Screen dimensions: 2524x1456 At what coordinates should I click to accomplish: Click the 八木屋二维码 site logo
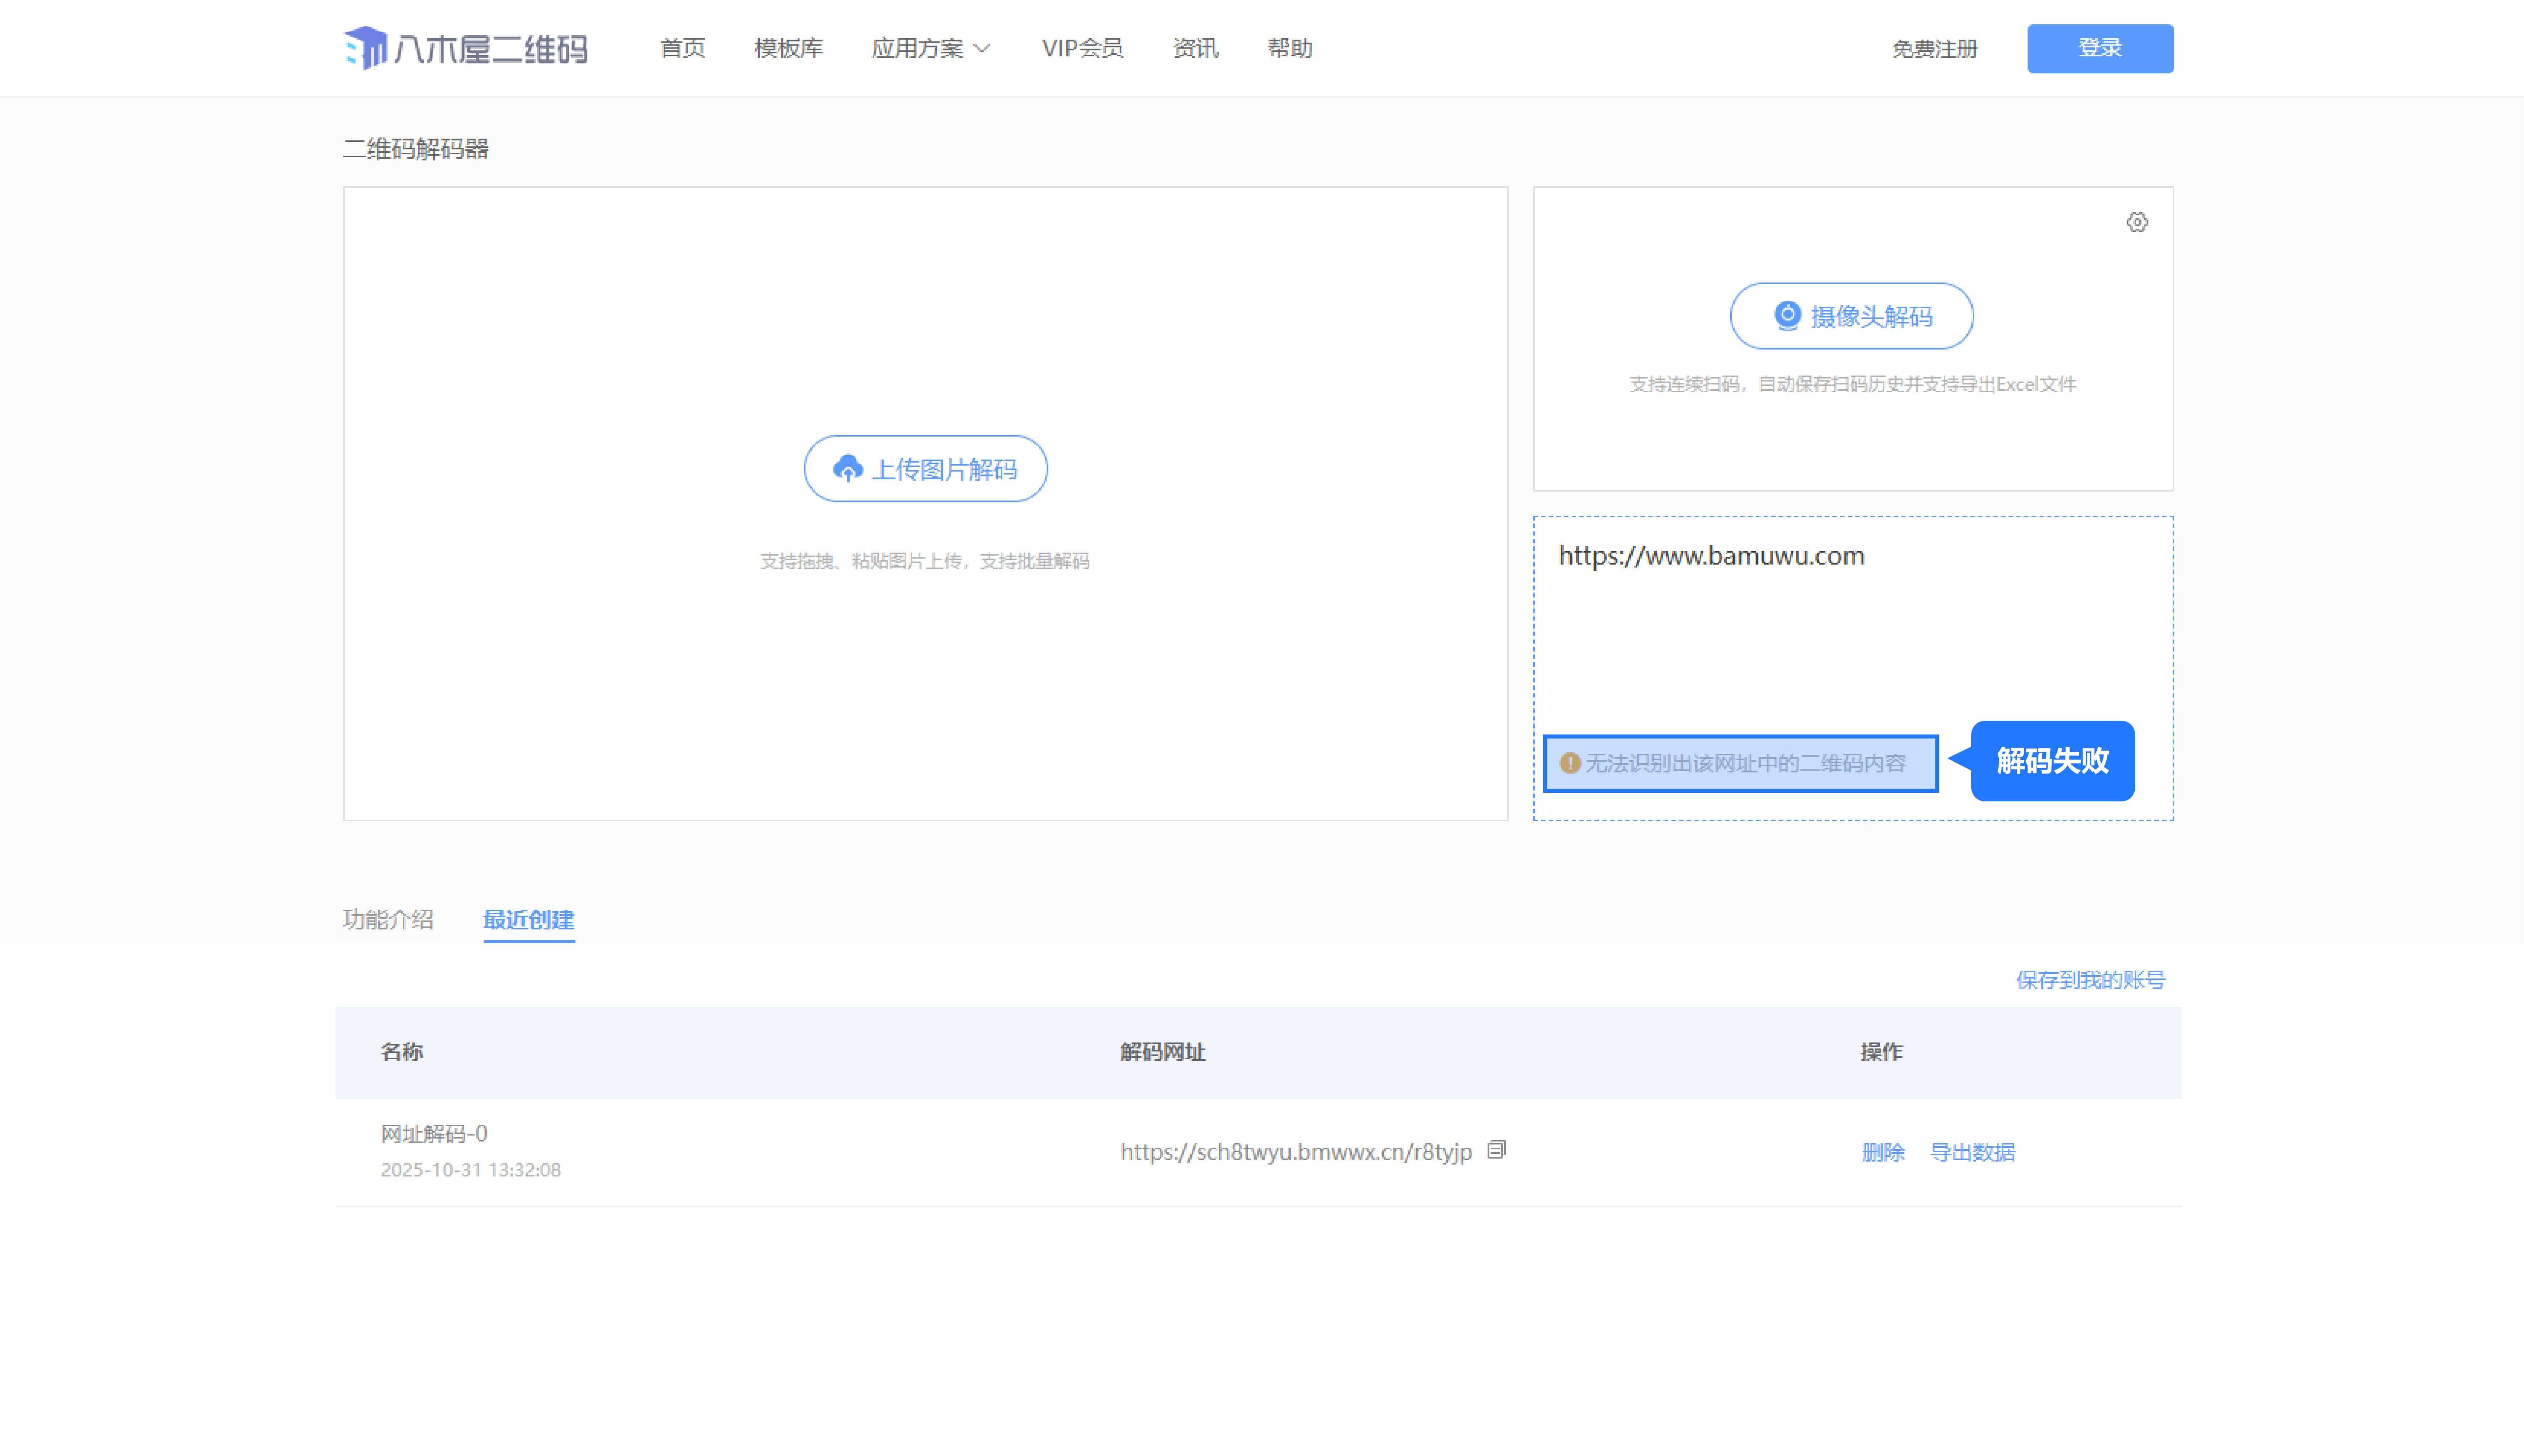pos(464,48)
